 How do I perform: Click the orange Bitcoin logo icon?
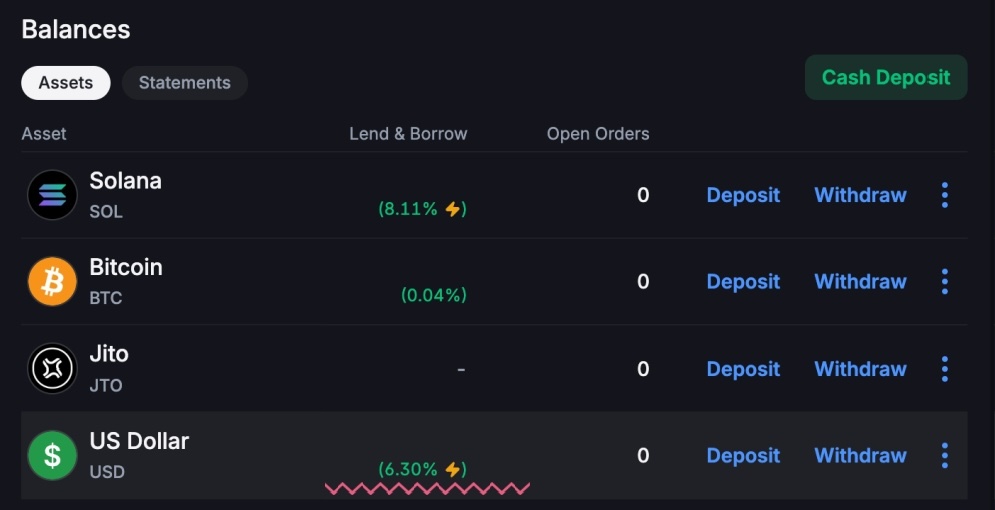(x=52, y=282)
